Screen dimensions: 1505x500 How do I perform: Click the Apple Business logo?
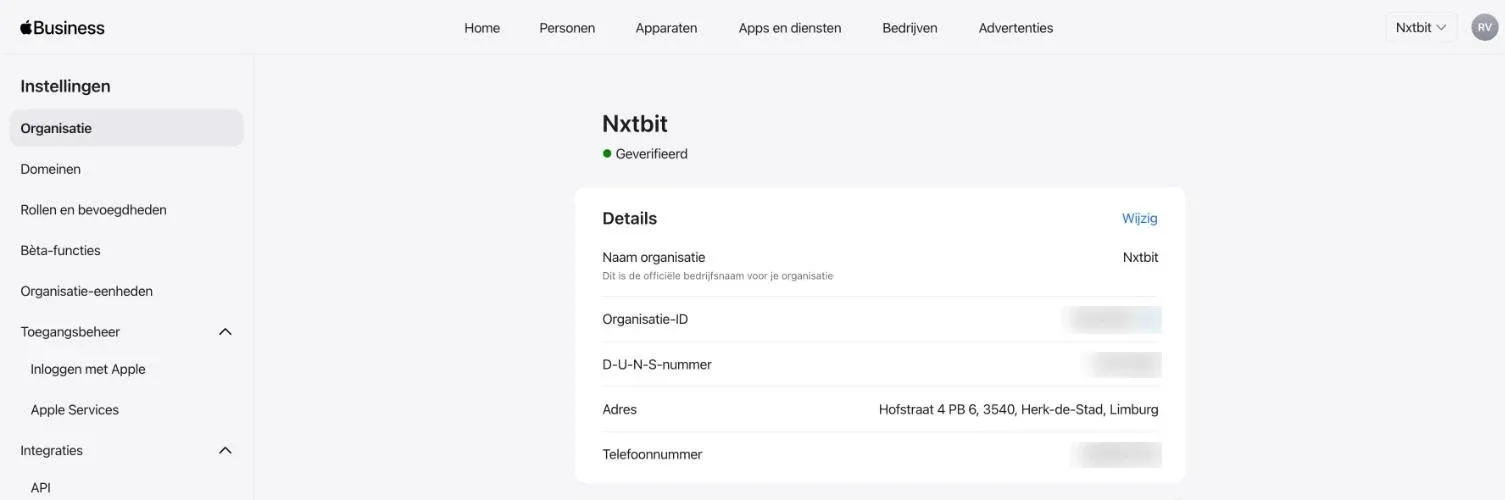(62, 28)
